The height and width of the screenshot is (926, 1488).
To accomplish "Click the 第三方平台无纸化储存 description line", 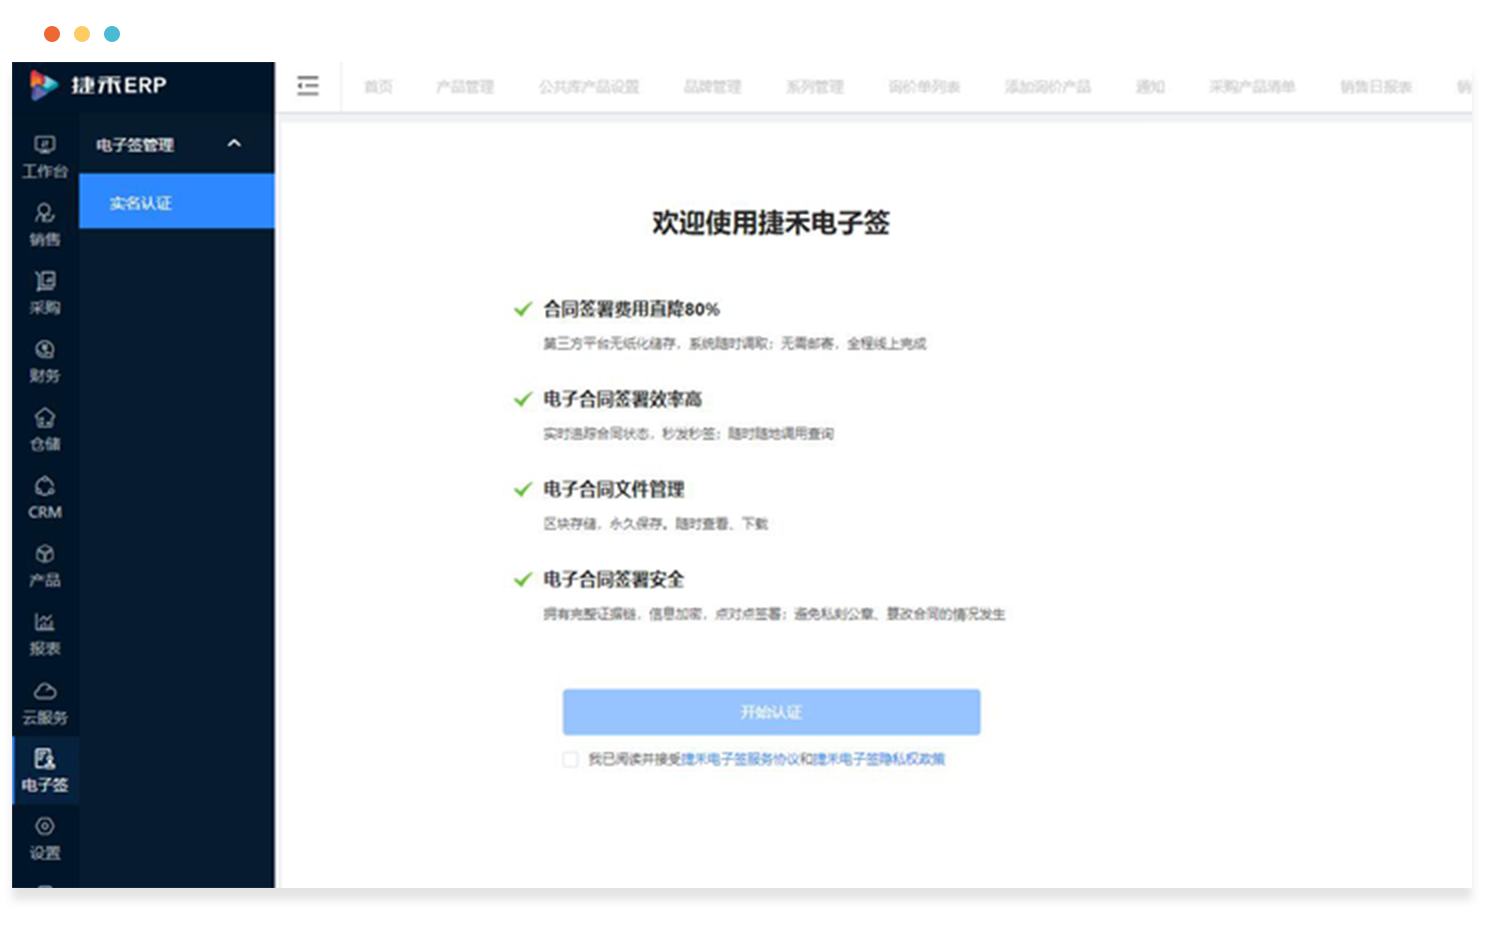I will click(735, 344).
